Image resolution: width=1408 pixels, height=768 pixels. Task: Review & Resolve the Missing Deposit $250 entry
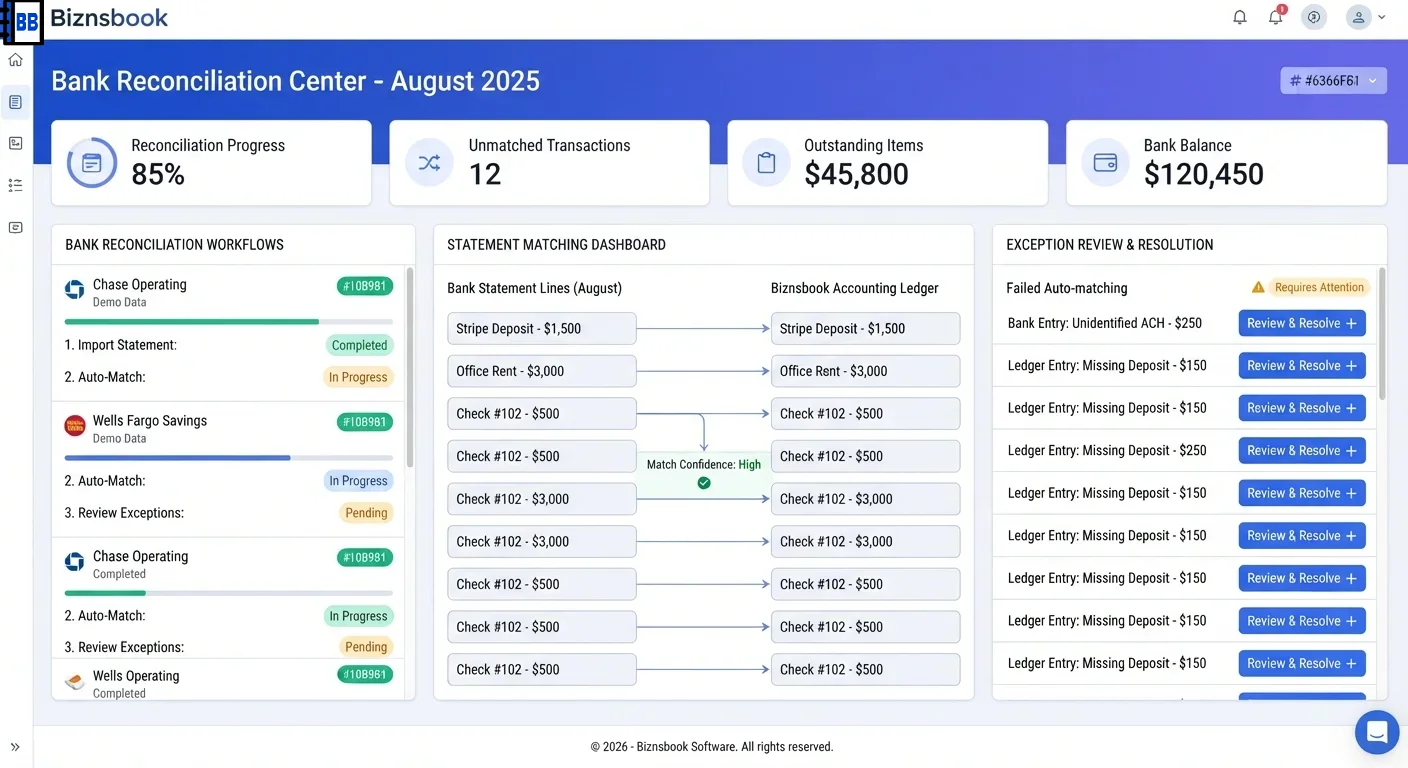tap(1302, 451)
